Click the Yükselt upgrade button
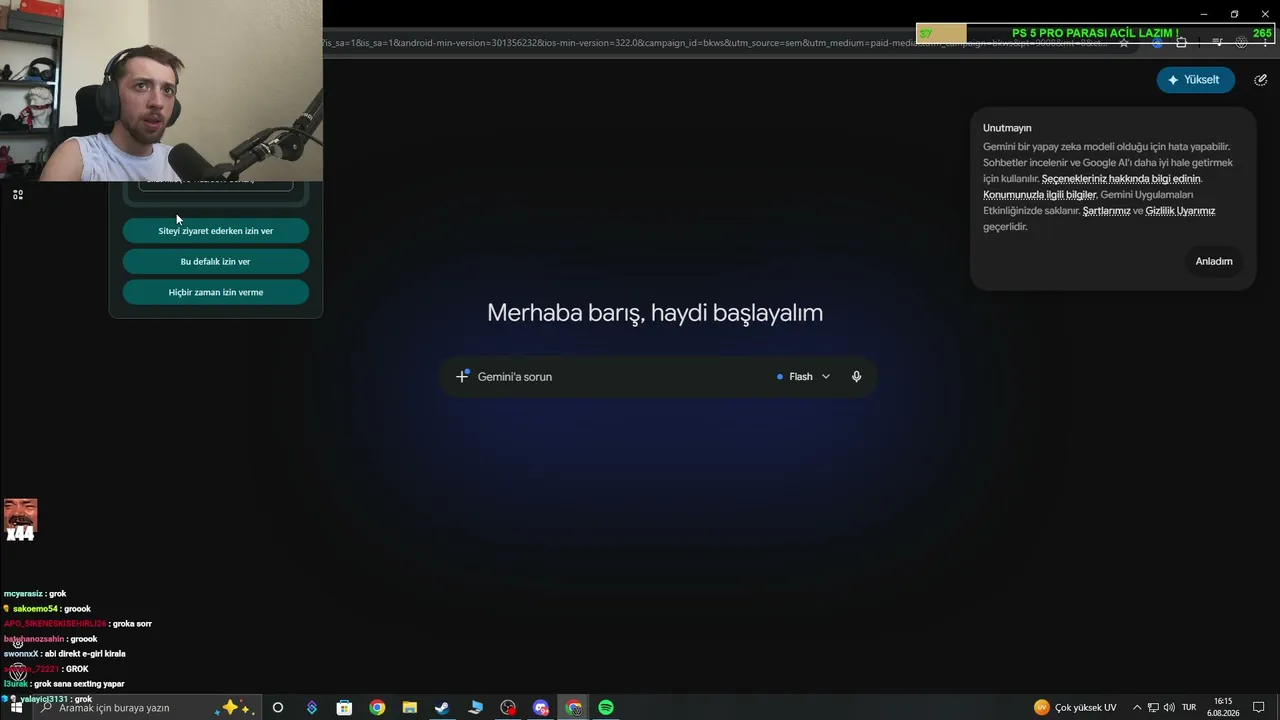Image resolution: width=1280 pixels, height=720 pixels. 1195,80
